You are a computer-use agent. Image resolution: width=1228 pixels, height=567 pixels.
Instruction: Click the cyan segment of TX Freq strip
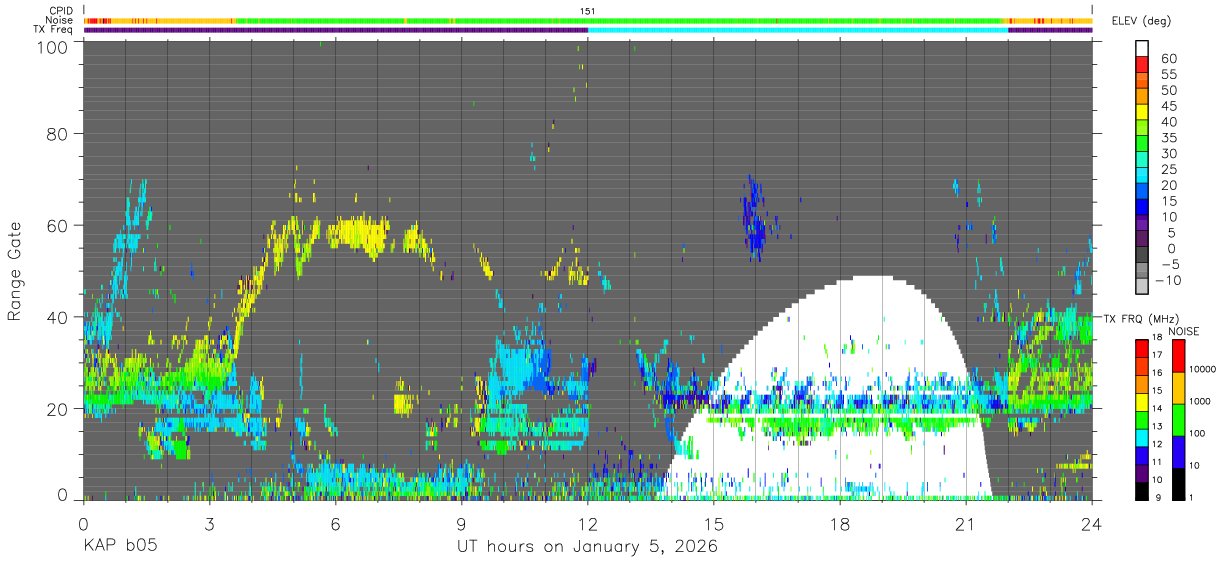click(798, 30)
